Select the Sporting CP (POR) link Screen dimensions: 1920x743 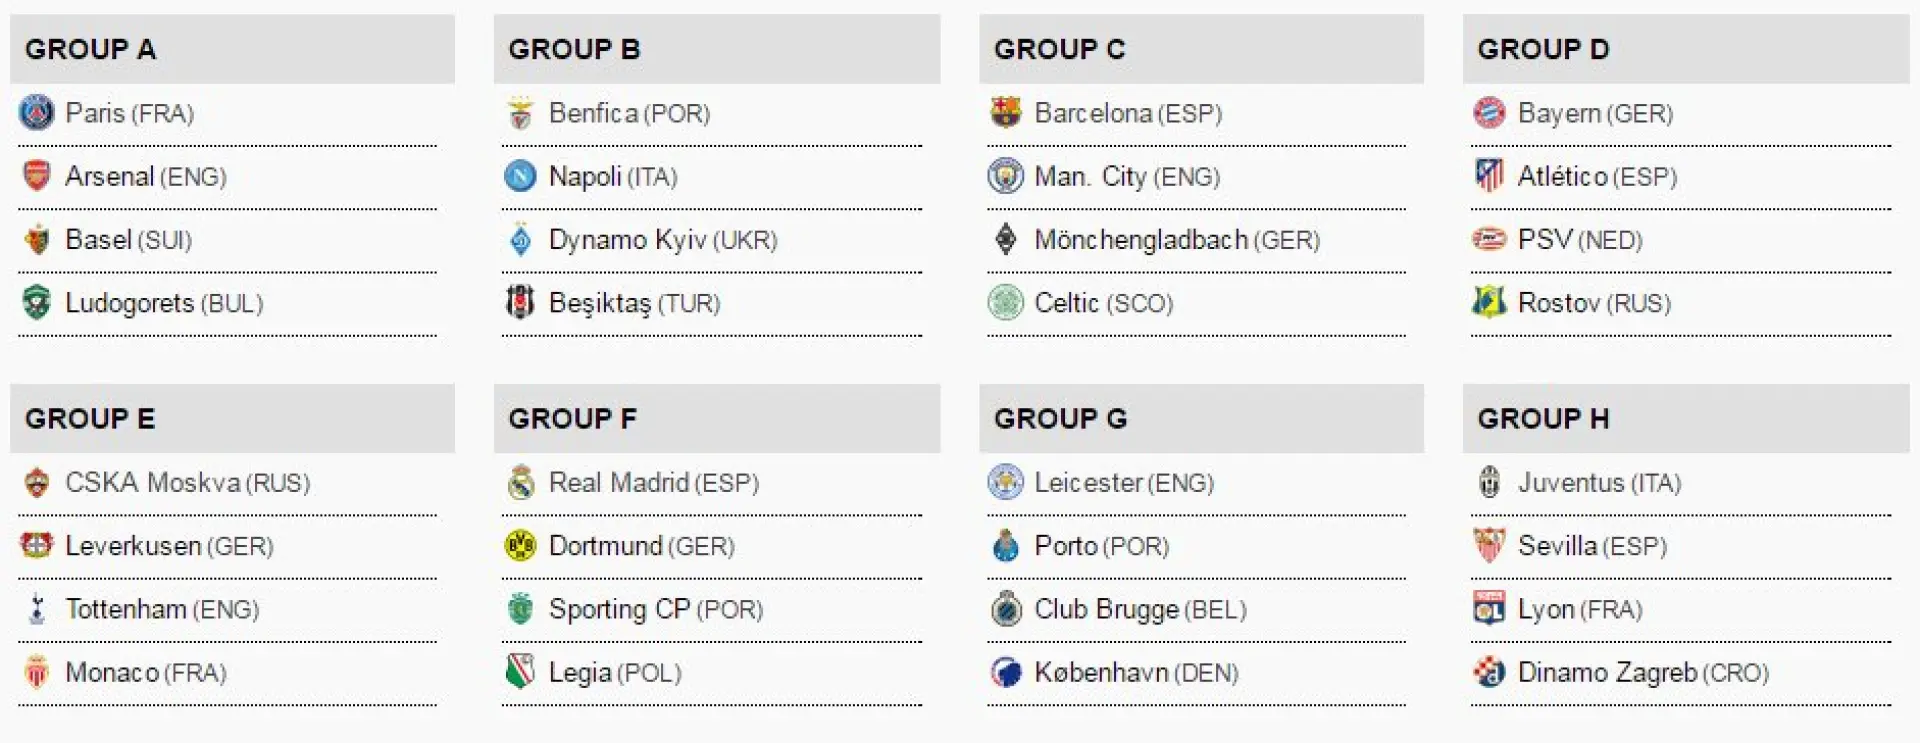point(656,609)
